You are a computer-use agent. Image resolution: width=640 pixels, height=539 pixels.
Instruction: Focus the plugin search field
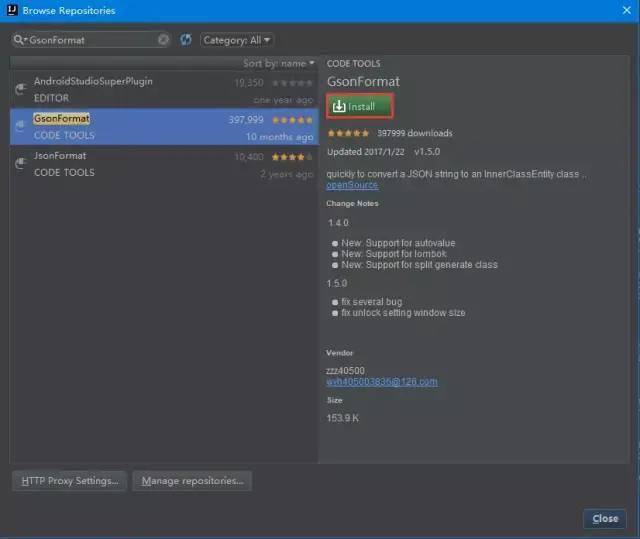coord(91,40)
